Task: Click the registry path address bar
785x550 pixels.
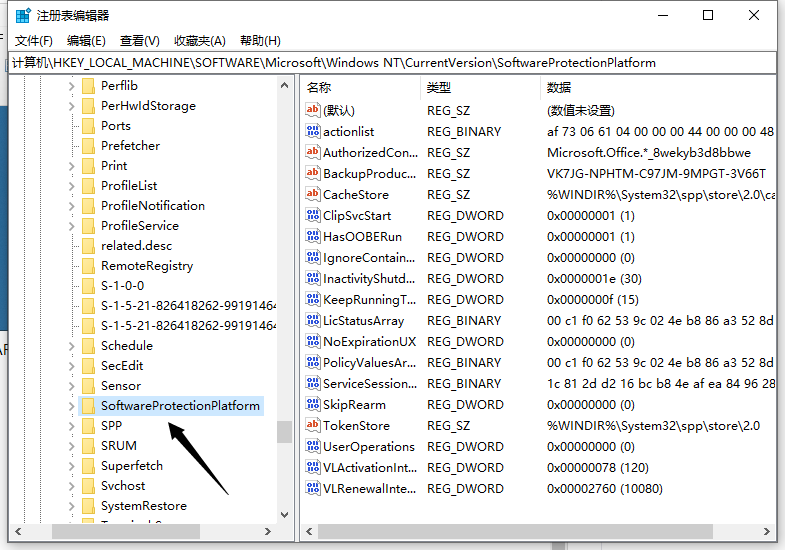Action: (392, 62)
